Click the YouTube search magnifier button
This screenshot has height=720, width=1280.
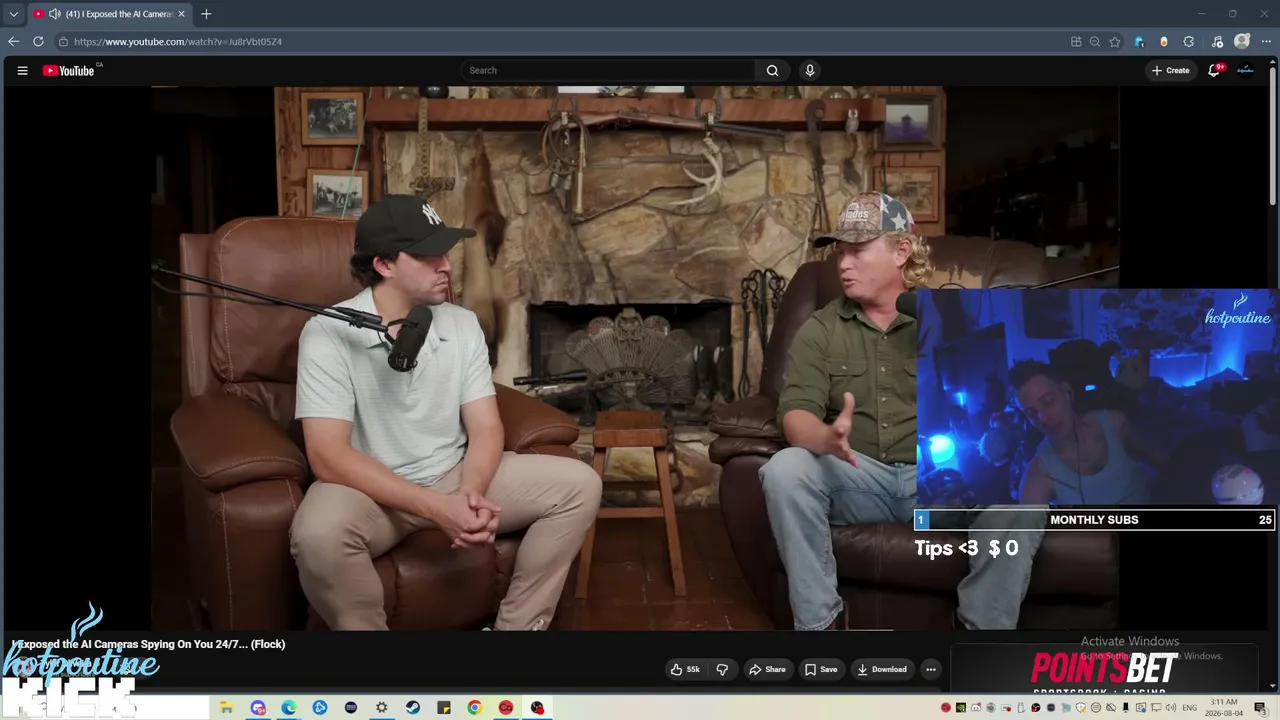coord(772,70)
